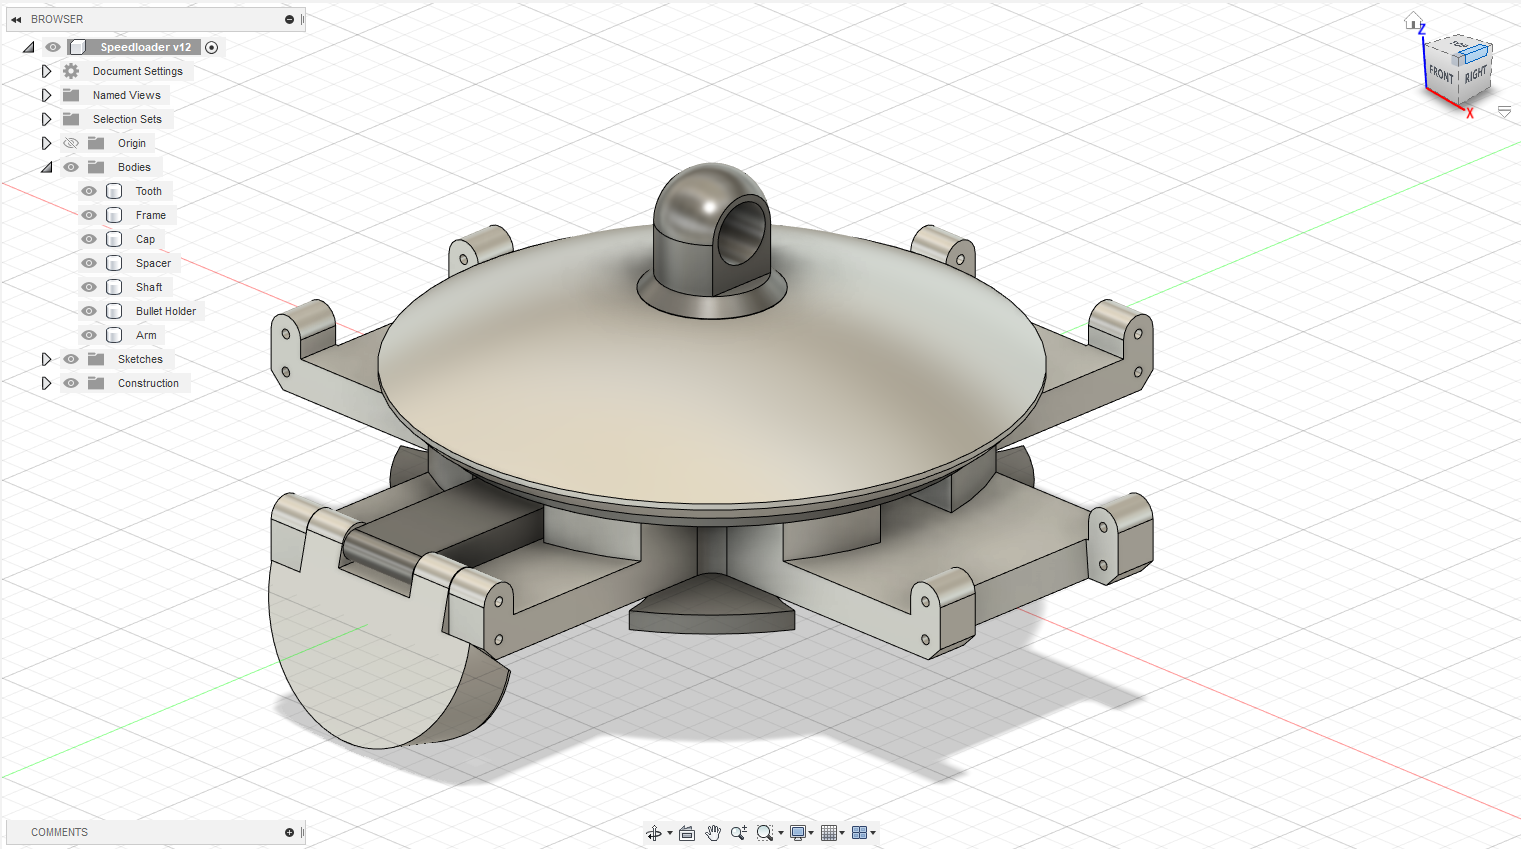Viewport: 1521px width, 849px height.
Task: Hide the Bodies folder
Action: tap(71, 167)
